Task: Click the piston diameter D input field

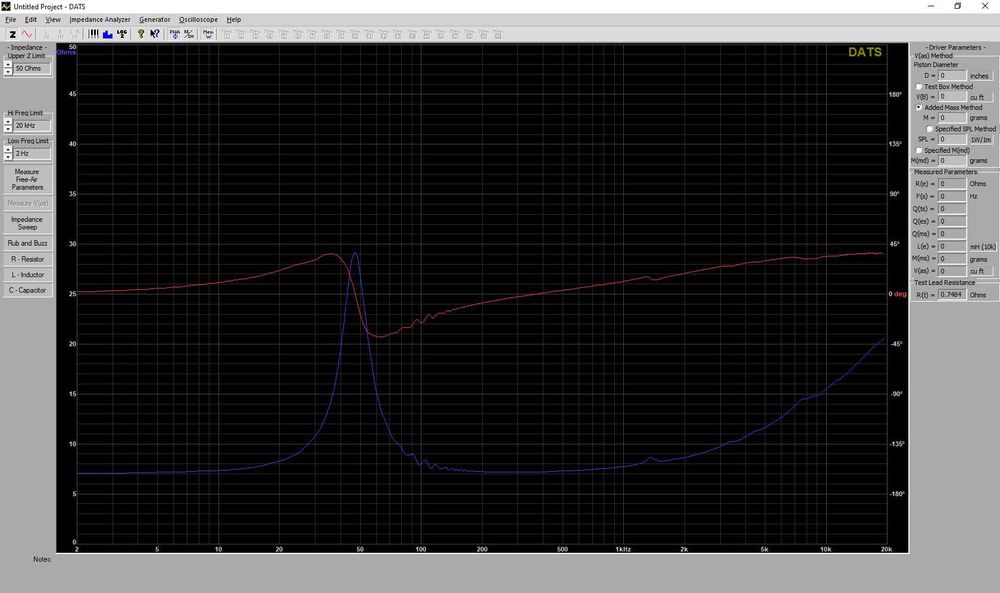Action: (x=952, y=76)
